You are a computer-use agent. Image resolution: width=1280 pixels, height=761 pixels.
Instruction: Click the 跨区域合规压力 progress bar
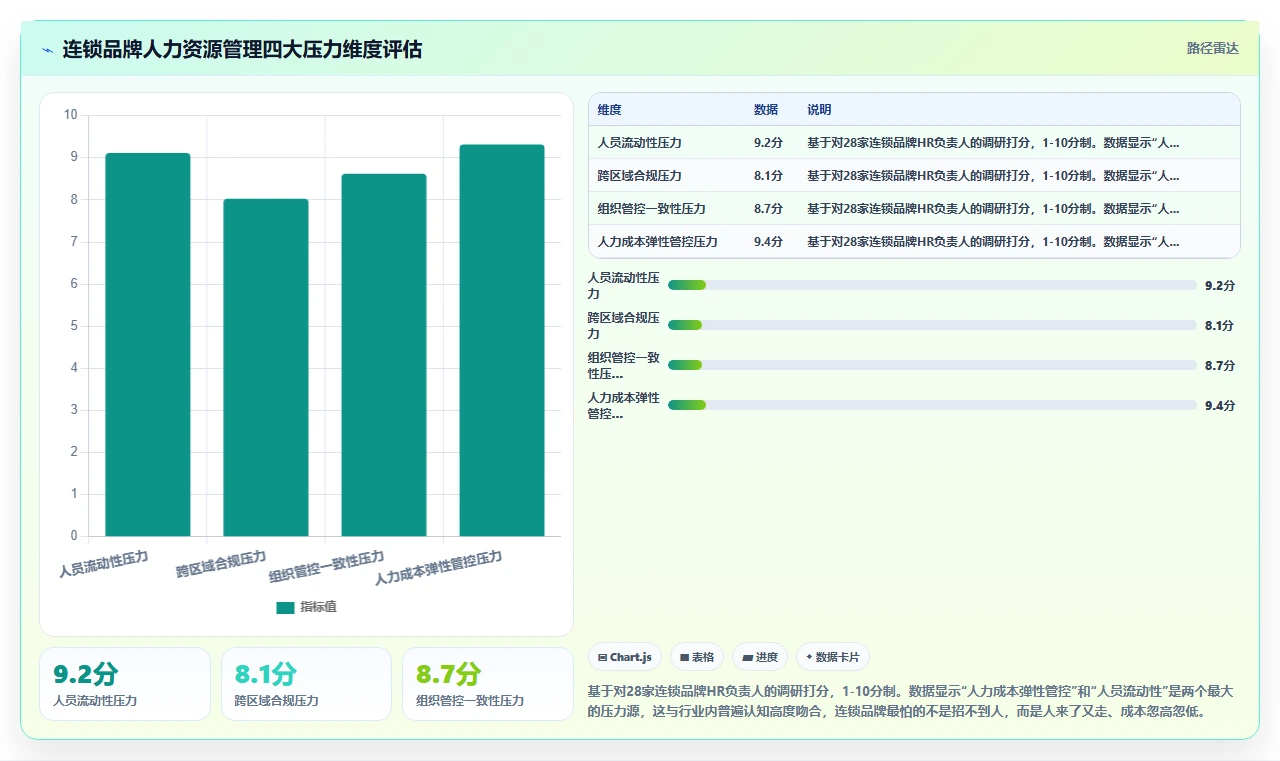pos(932,325)
